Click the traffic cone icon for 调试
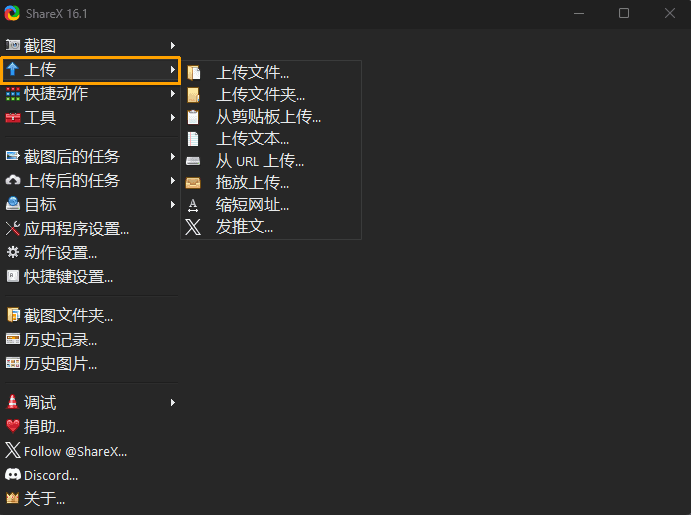 pyautogui.click(x=13, y=402)
